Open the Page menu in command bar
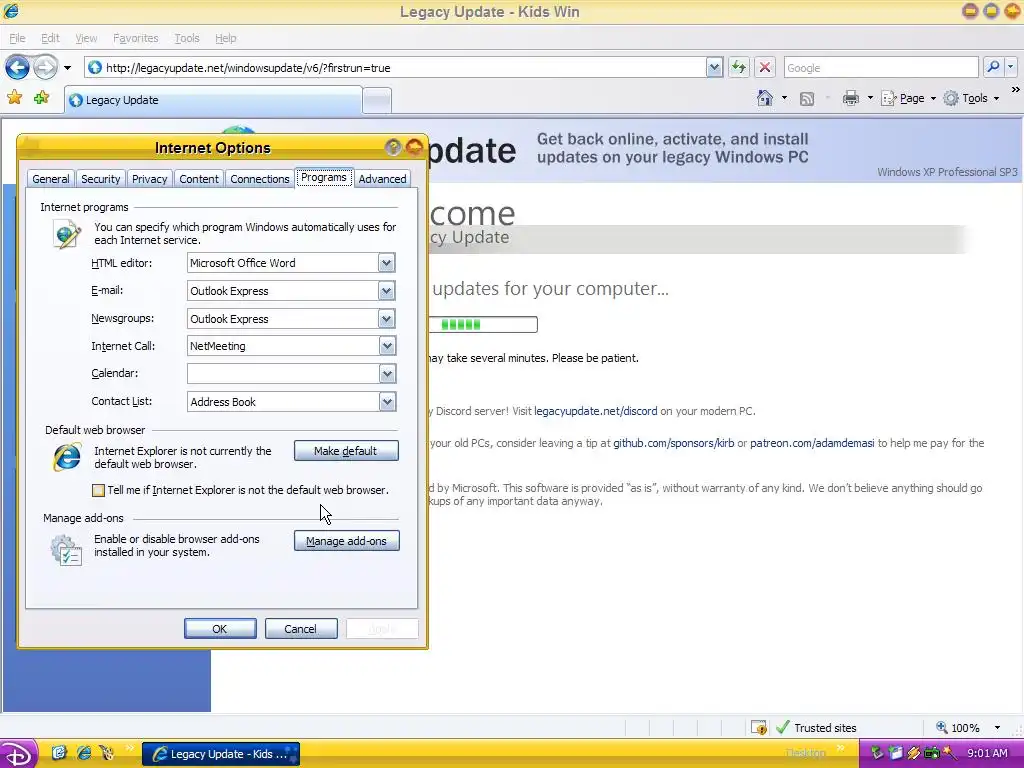Screen dimensions: 1024x768 coord(908,98)
